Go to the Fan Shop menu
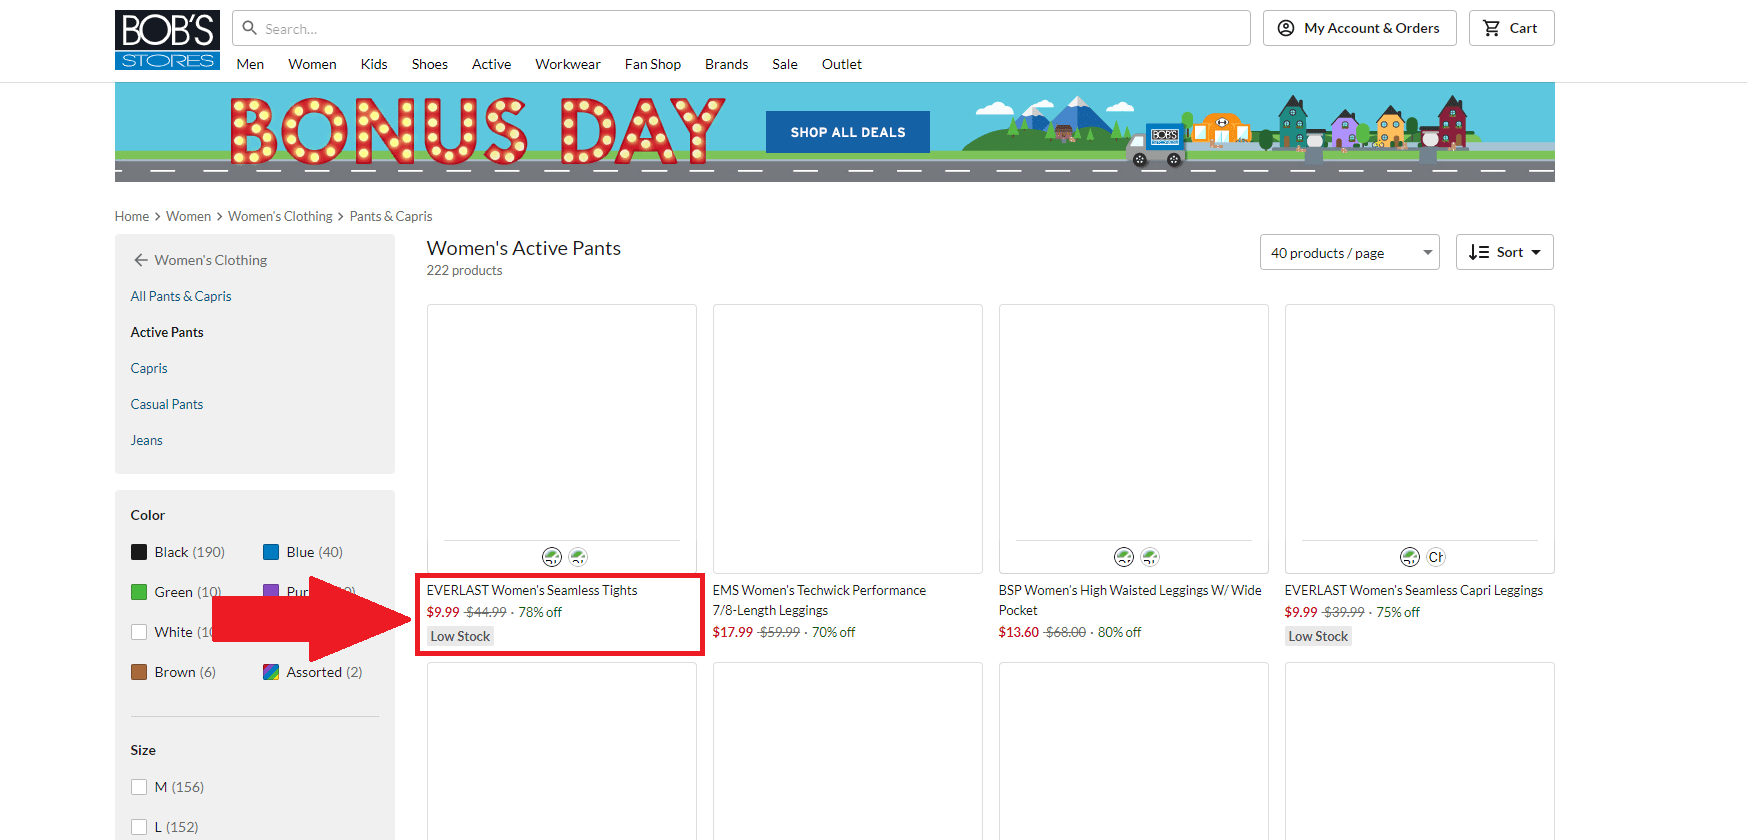The width and height of the screenshot is (1747, 840). 652,64
